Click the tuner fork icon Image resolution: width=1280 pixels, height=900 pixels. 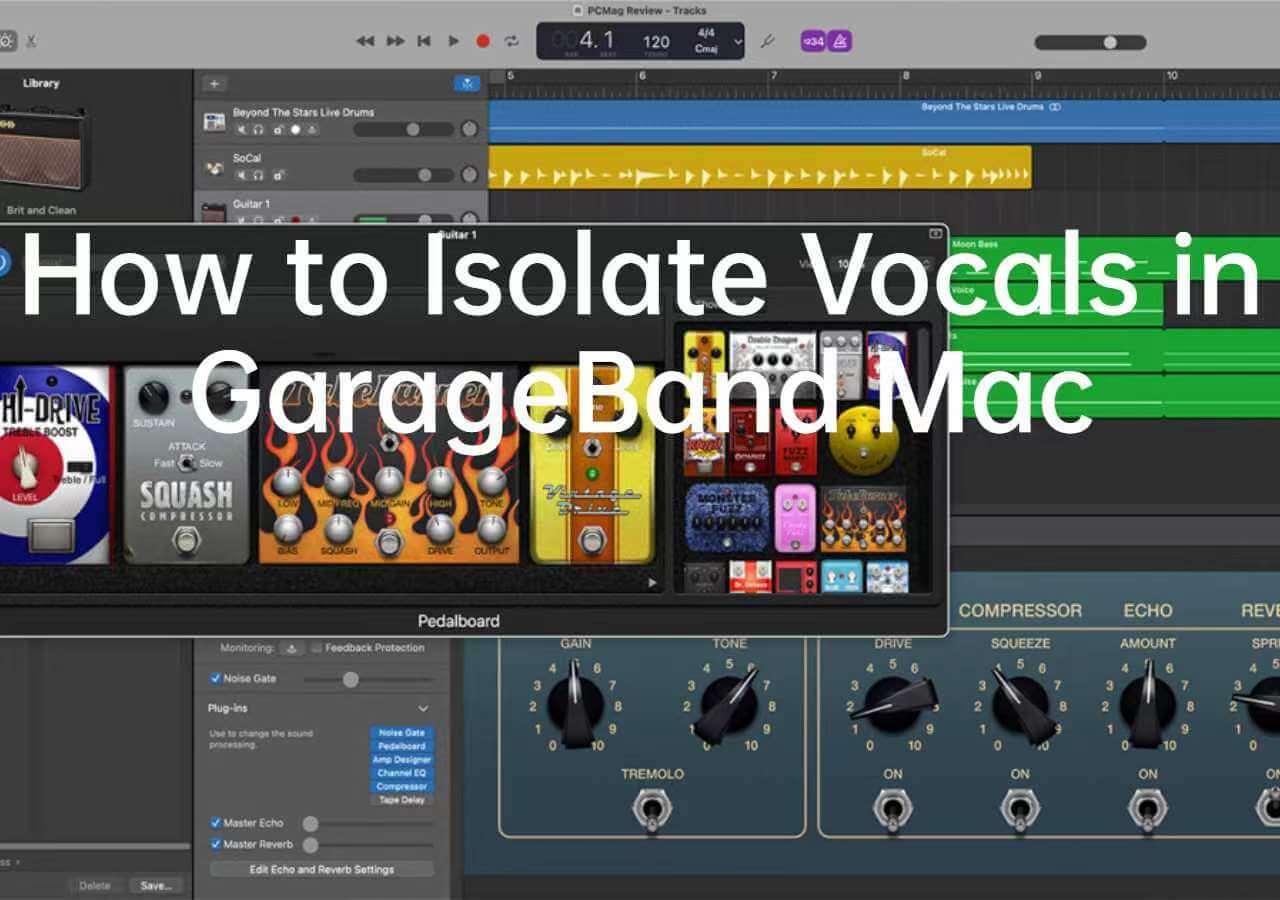768,42
